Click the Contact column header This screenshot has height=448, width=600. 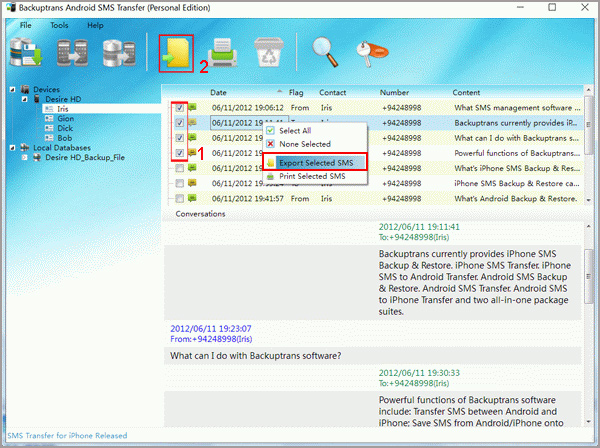click(333, 93)
